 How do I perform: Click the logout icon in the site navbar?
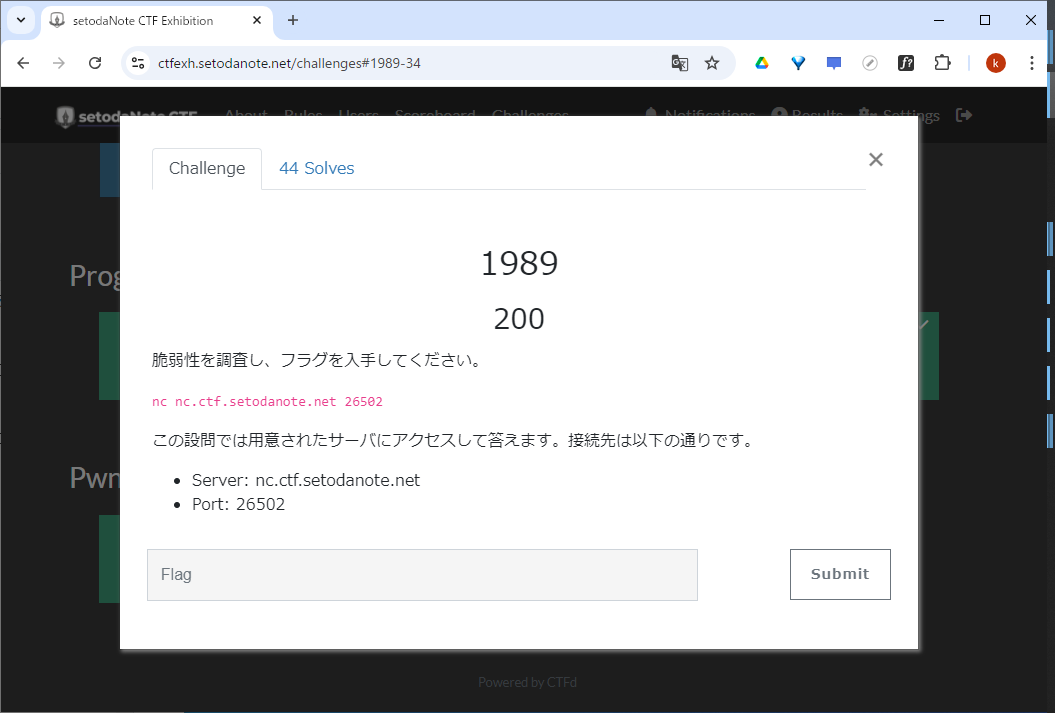click(x=963, y=115)
